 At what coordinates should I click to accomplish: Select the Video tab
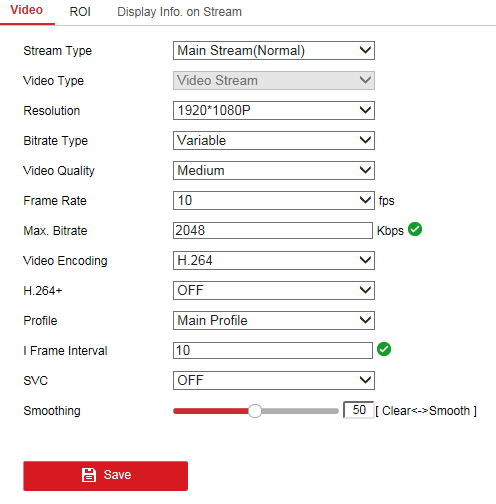(27, 10)
